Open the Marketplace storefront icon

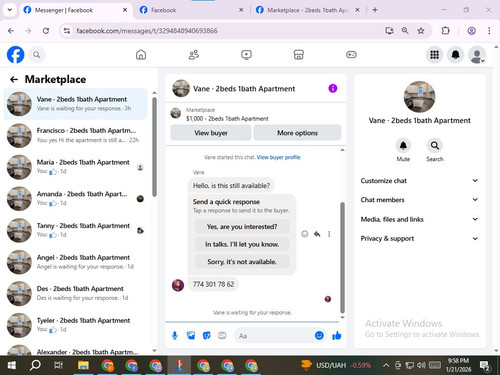(299, 55)
